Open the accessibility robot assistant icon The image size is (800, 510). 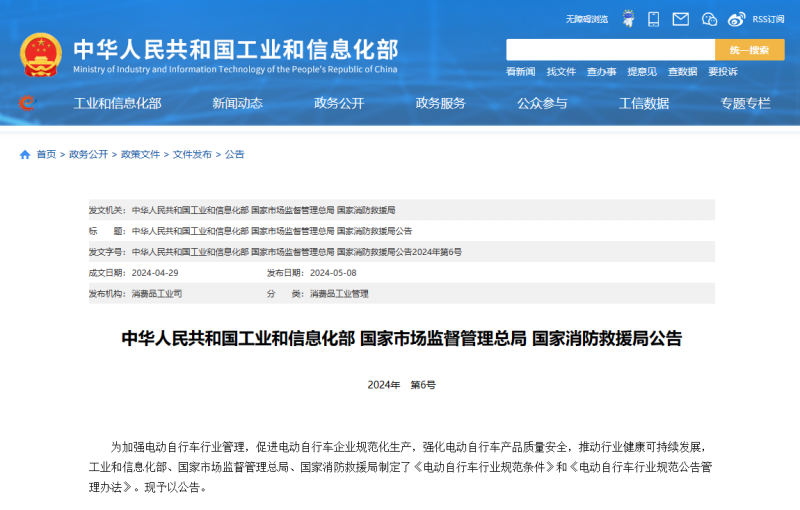click(x=629, y=19)
